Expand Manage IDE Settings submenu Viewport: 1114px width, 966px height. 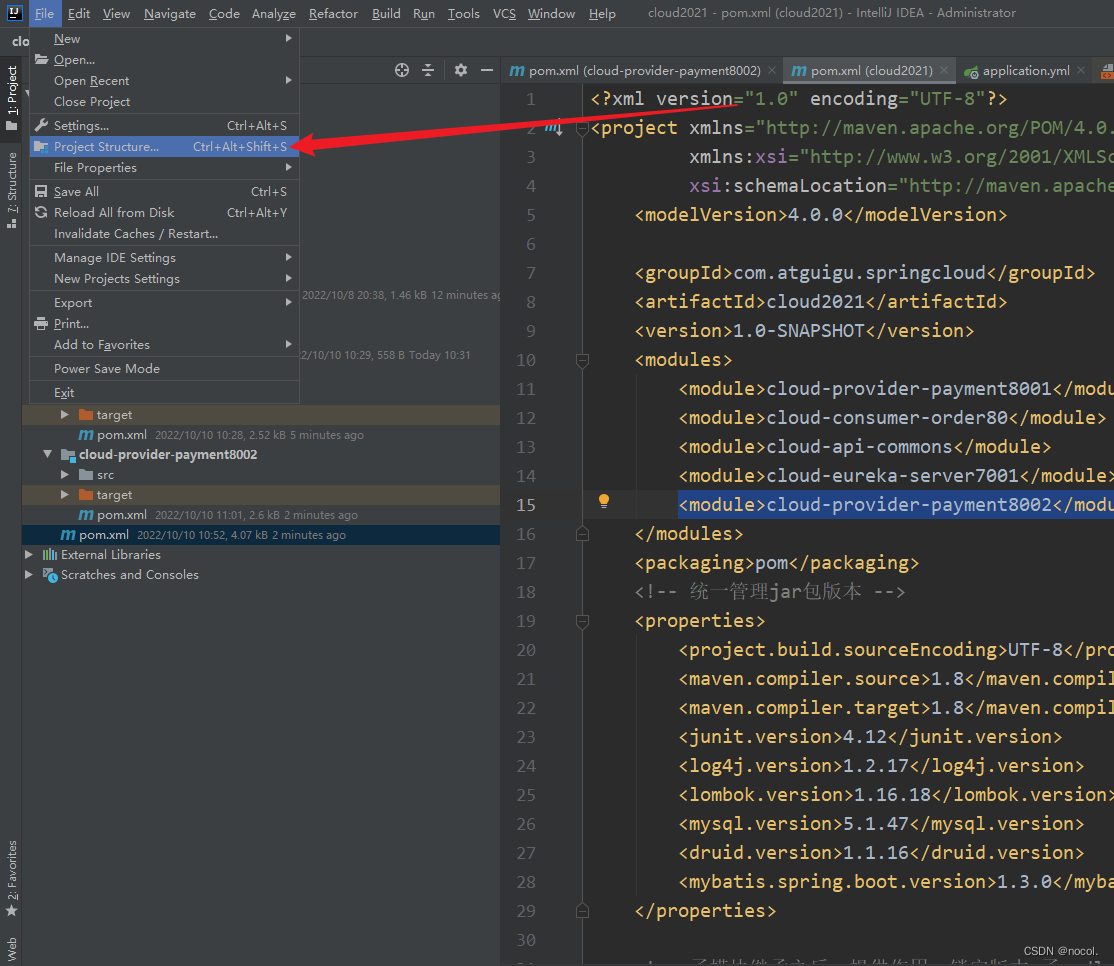tap(164, 258)
